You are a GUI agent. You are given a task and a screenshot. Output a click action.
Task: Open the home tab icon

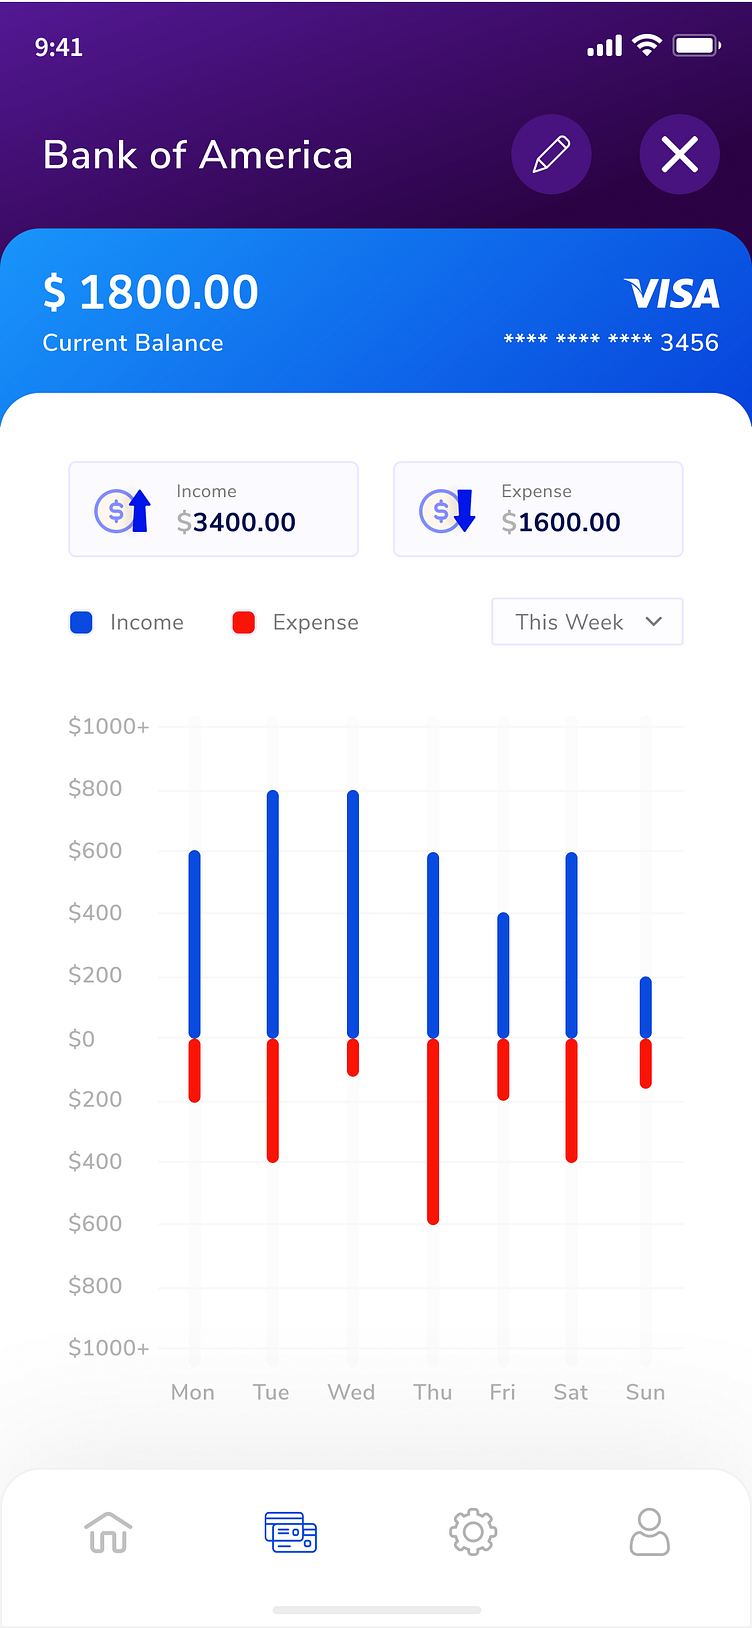click(x=108, y=1531)
